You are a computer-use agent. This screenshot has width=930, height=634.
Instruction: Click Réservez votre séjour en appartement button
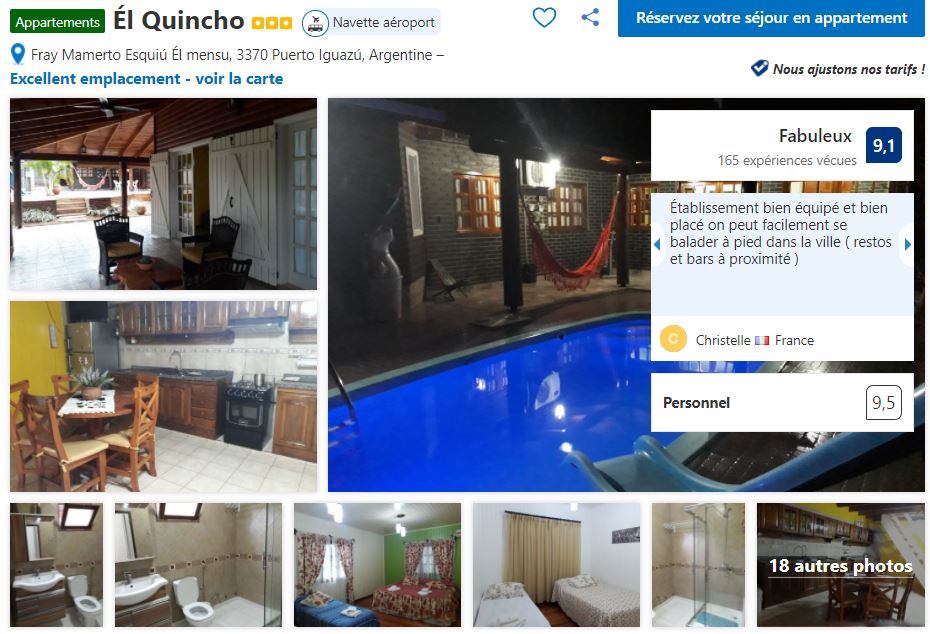tap(771, 18)
